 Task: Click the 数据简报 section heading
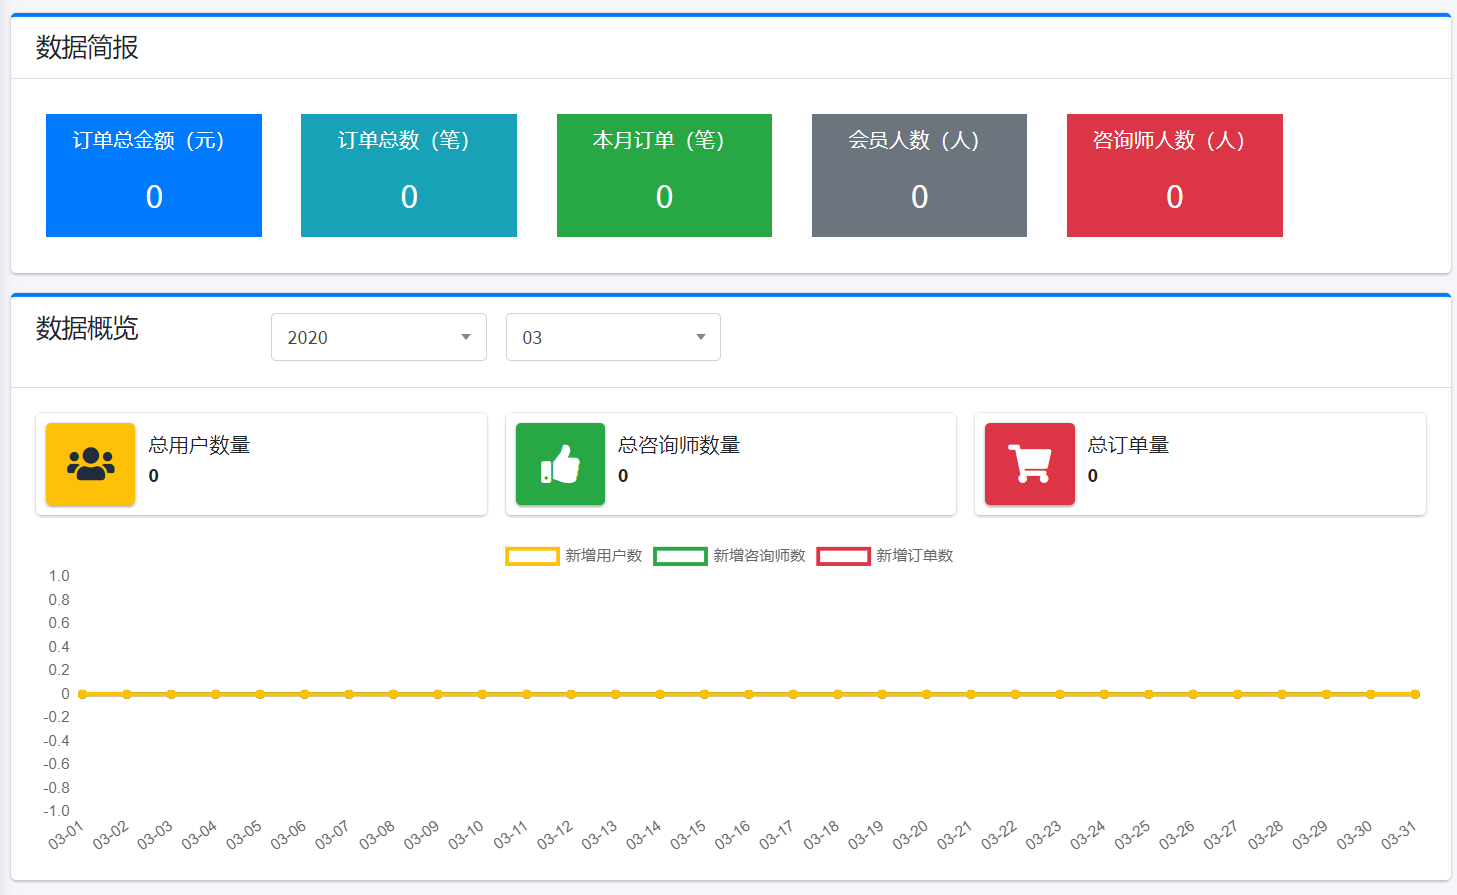pos(87,47)
